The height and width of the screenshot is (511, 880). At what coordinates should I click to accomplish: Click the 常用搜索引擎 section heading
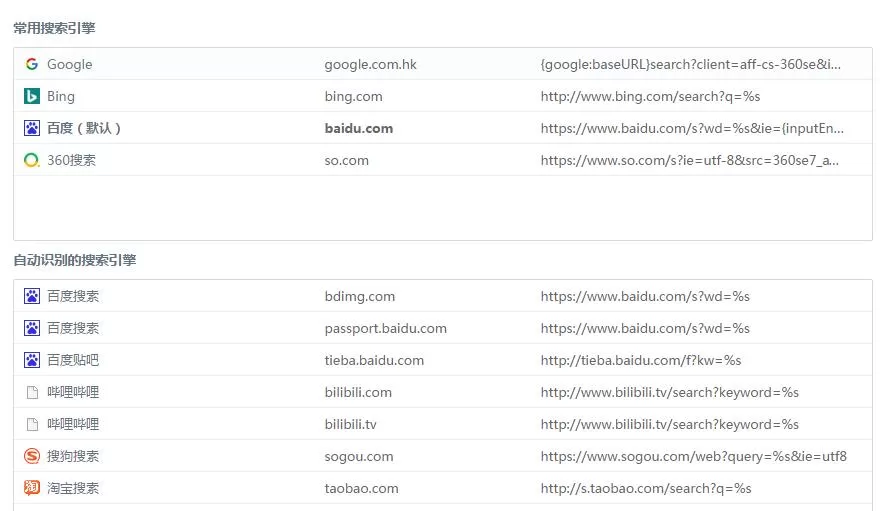54,28
